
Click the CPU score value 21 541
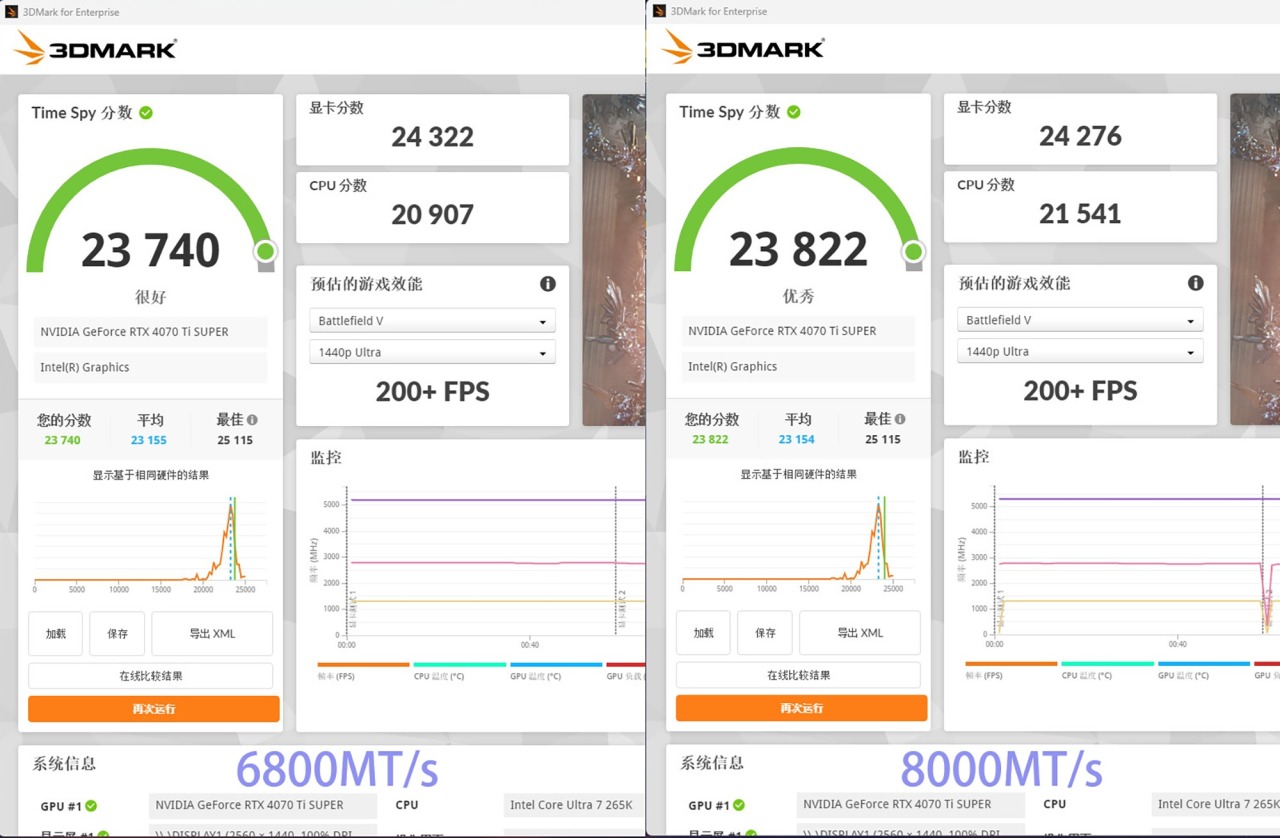(x=1081, y=213)
